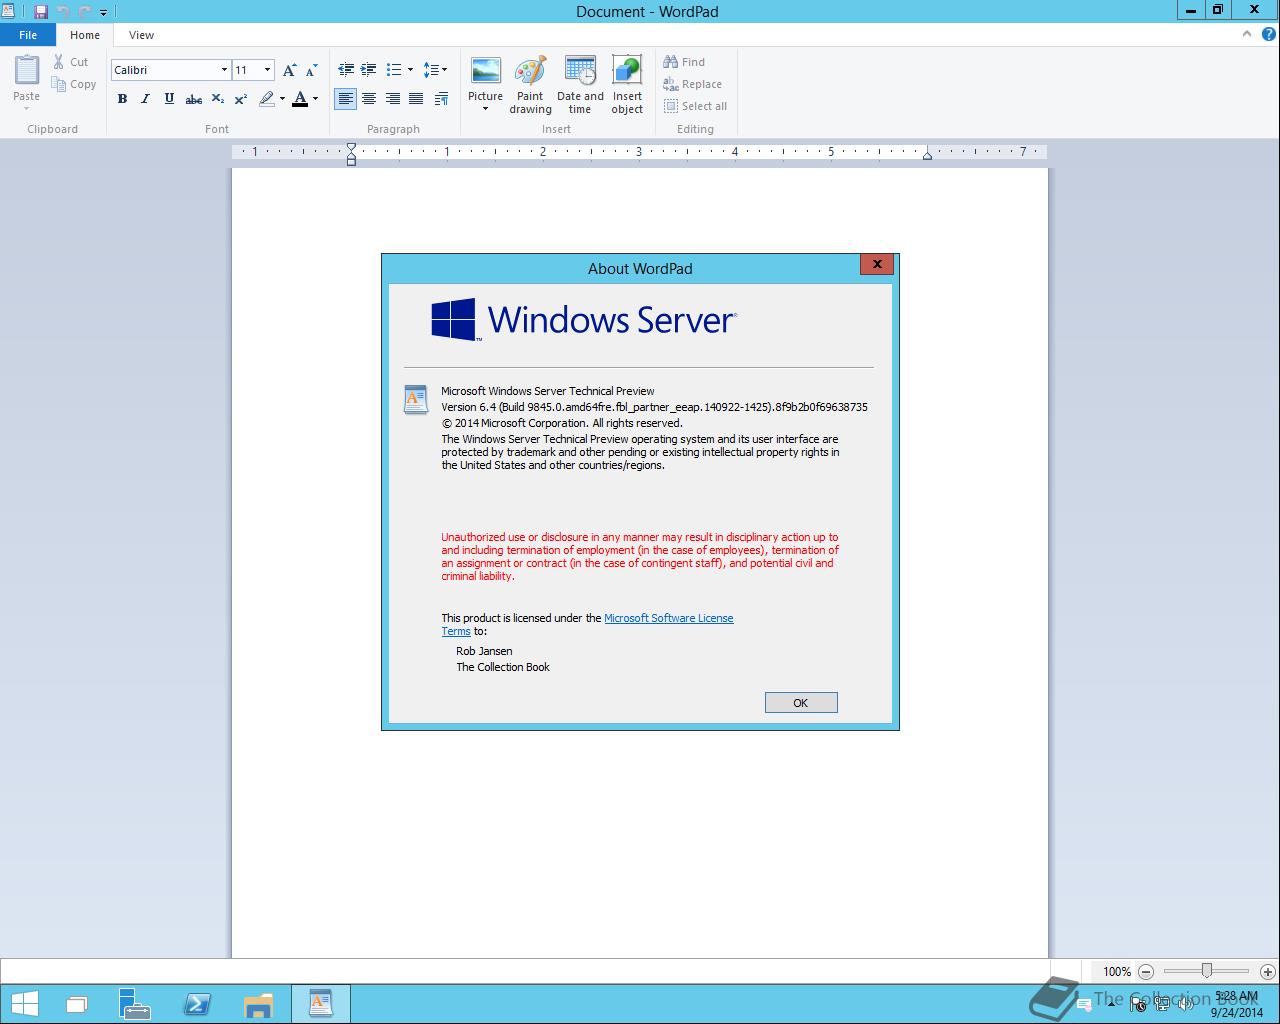Click the 100% zoom level indicator
Image resolution: width=1280 pixels, height=1024 pixels.
coord(1117,972)
